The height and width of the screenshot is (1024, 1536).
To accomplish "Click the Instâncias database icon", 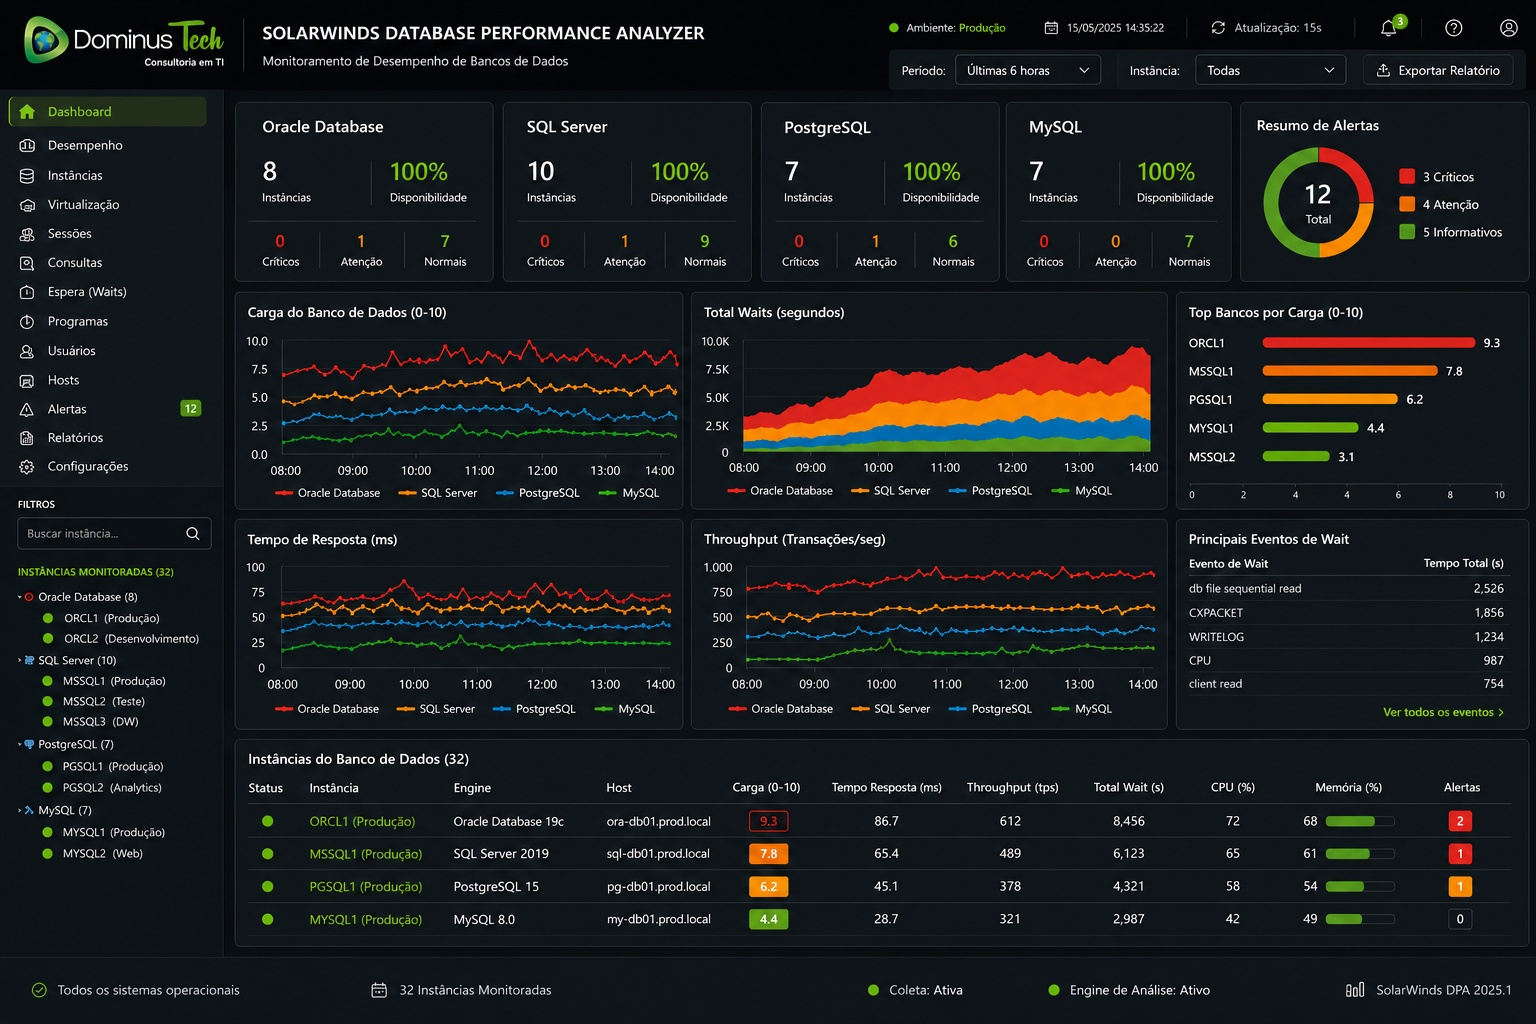I will click(x=27, y=175).
